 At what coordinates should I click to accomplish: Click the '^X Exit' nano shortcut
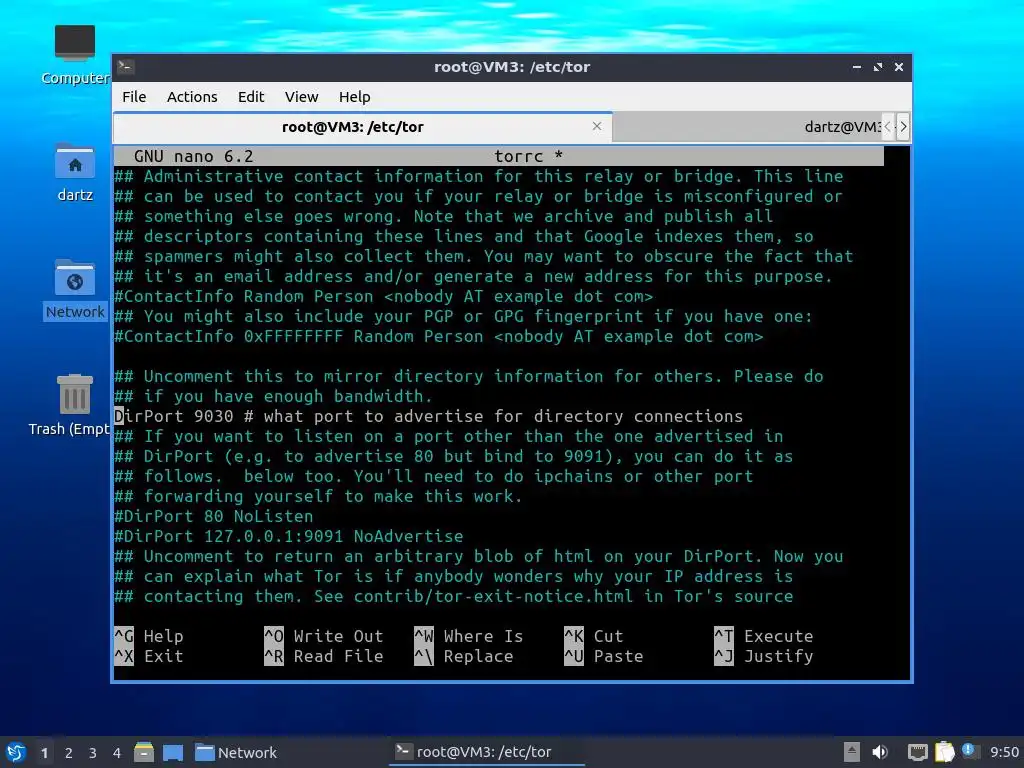[149, 656]
